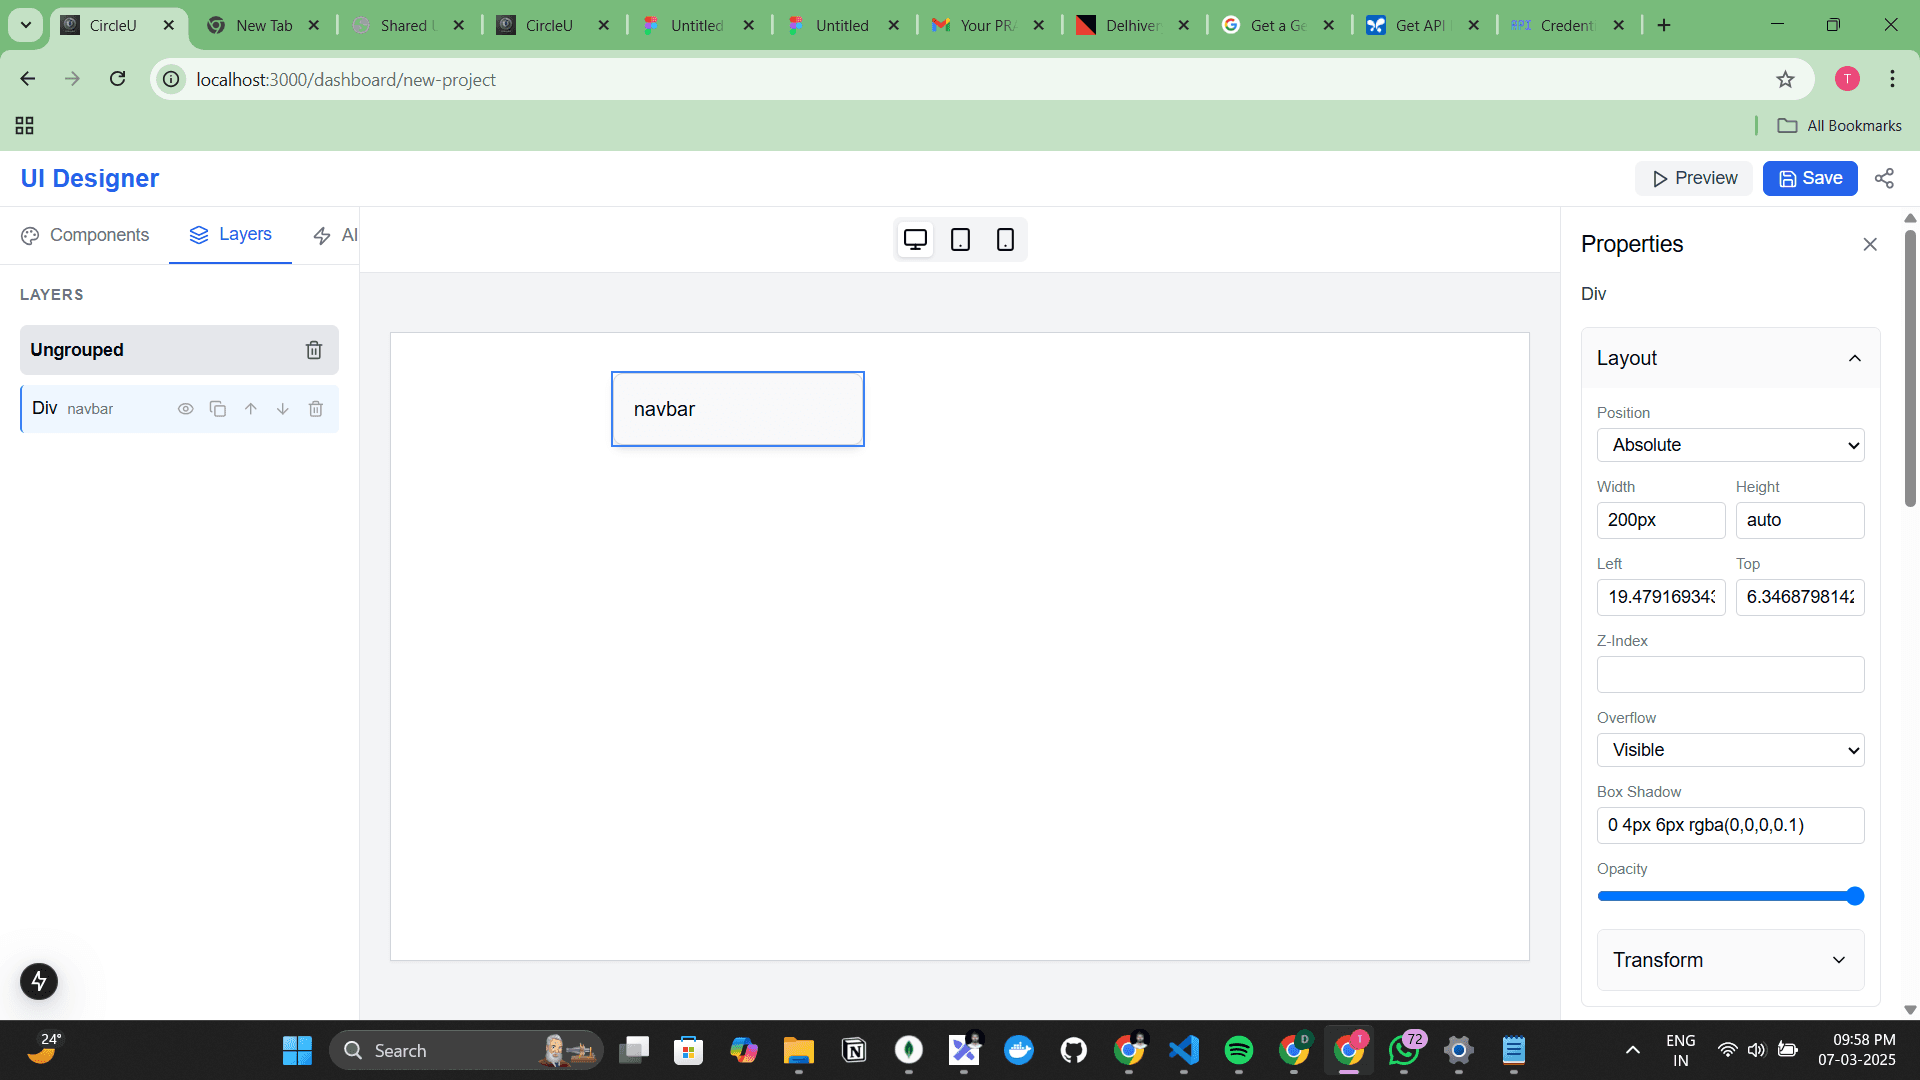Duplicate the navbar Div layer
The width and height of the screenshot is (1920, 1080).
coord(218,409)
